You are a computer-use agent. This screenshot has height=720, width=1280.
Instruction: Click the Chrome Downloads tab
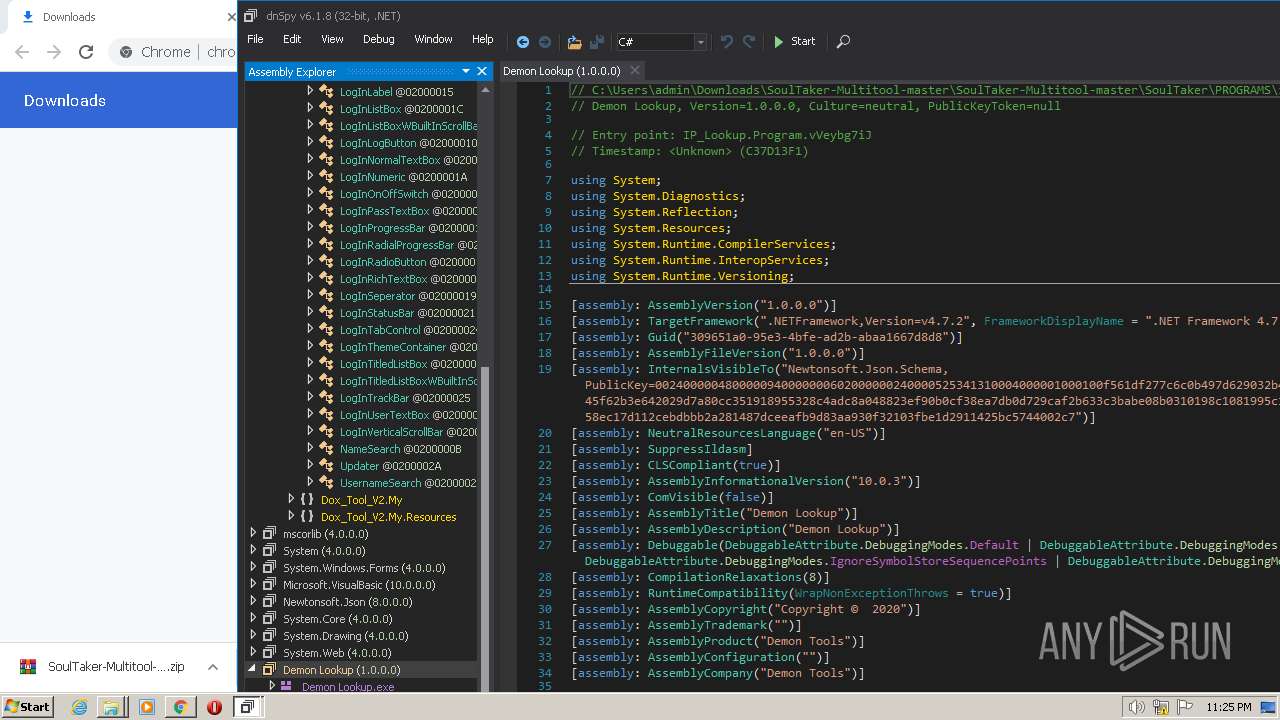[x=68, y=17]
